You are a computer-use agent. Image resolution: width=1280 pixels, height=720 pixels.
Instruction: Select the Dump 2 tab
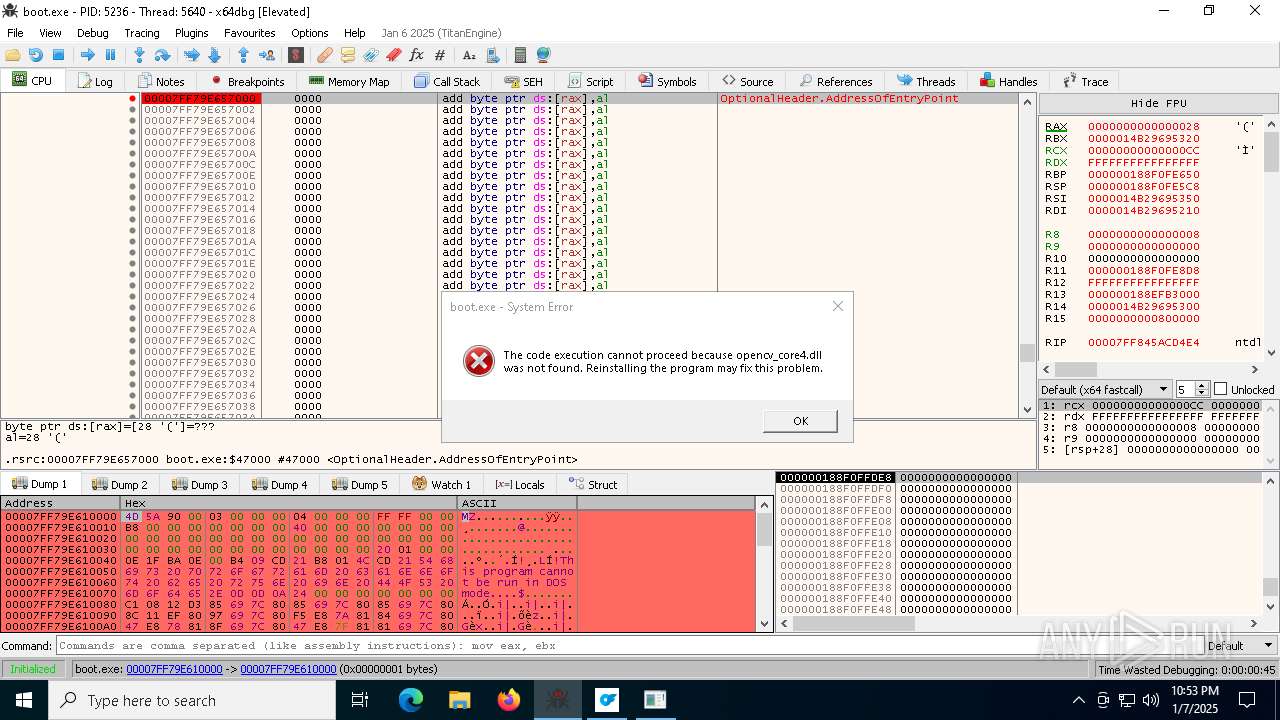click(119, 484)
